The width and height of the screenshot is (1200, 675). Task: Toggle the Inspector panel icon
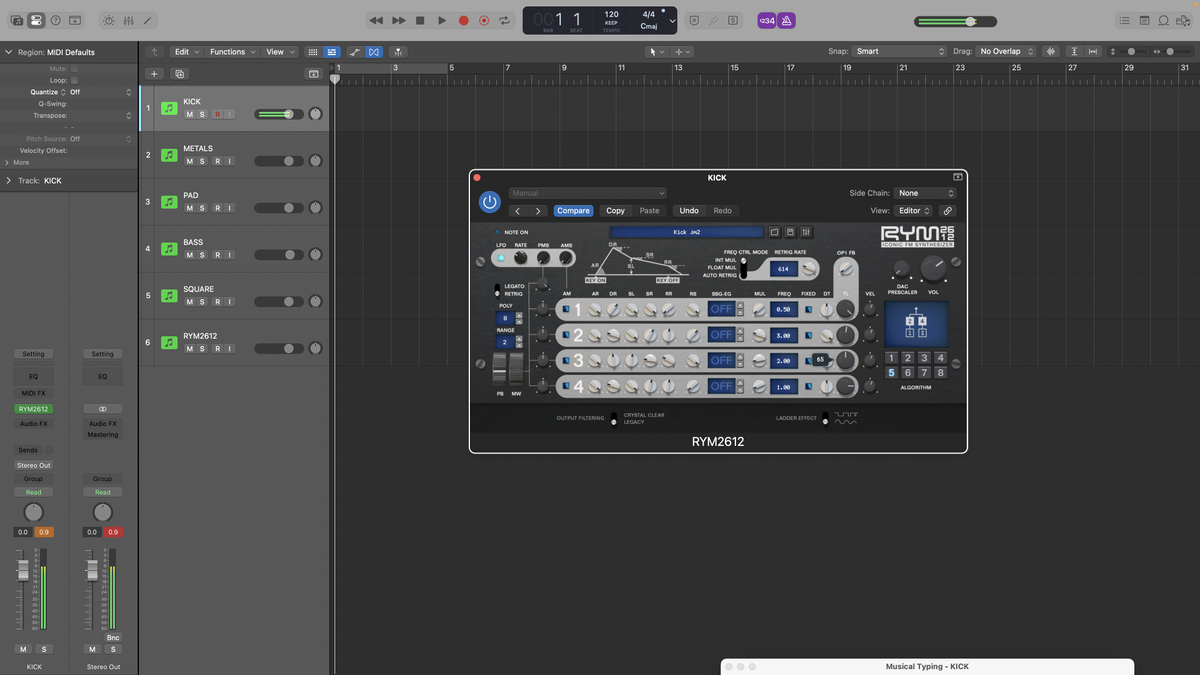point(36,20)
